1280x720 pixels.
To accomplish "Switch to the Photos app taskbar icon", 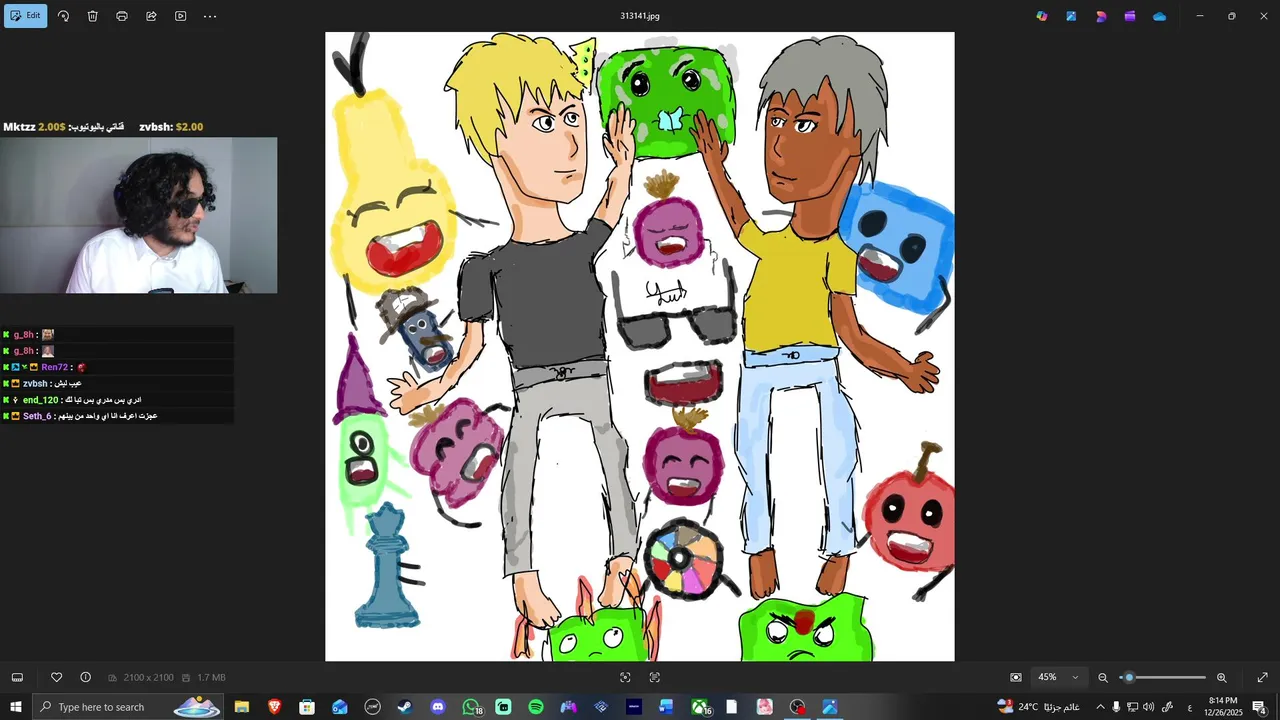I will tap(830, 707).
